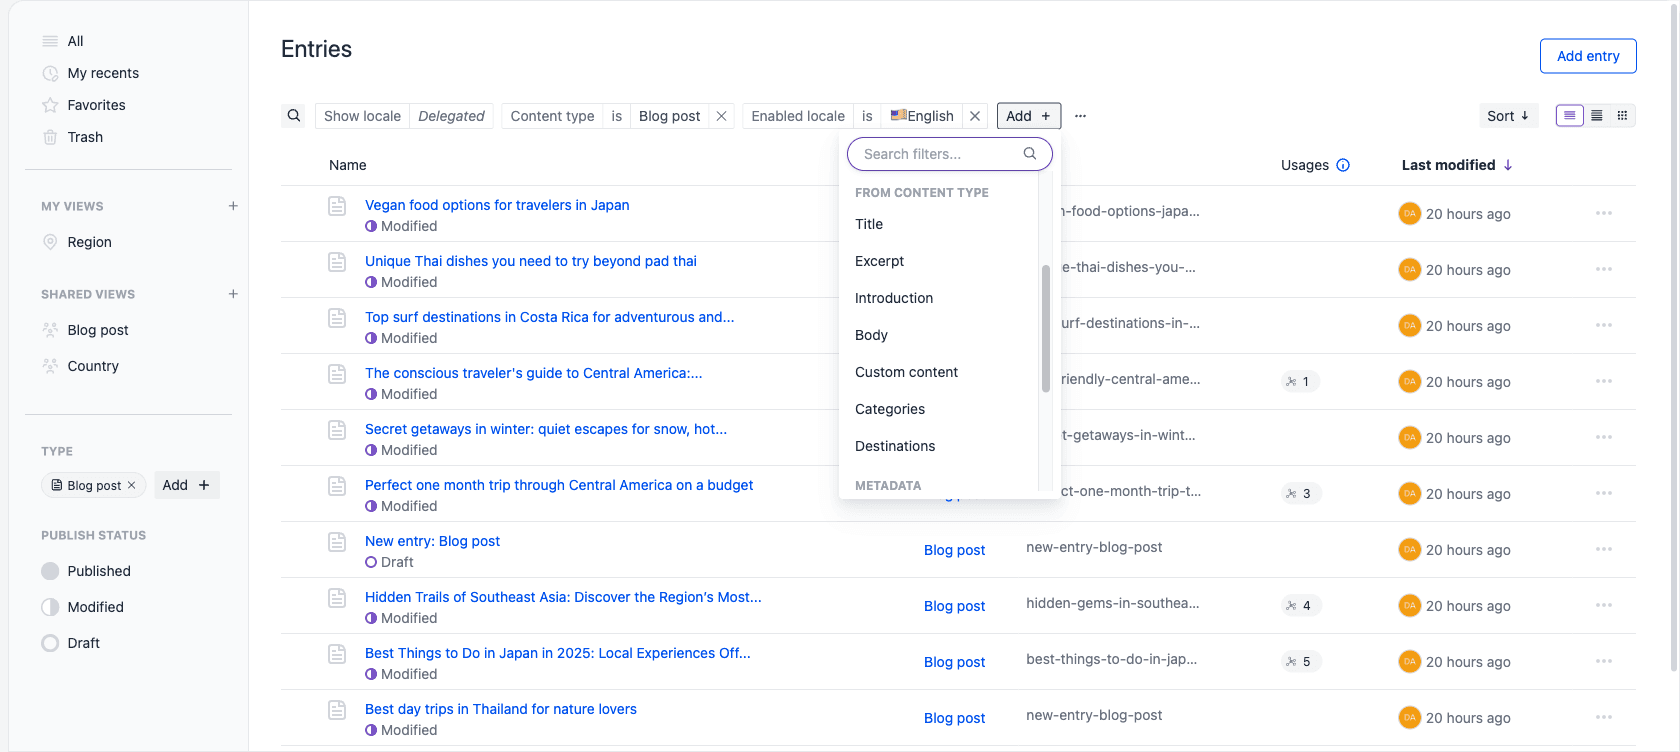Open the Favorites section
This screenshot has height=752, width=1680.
click(x=96, y=105)
